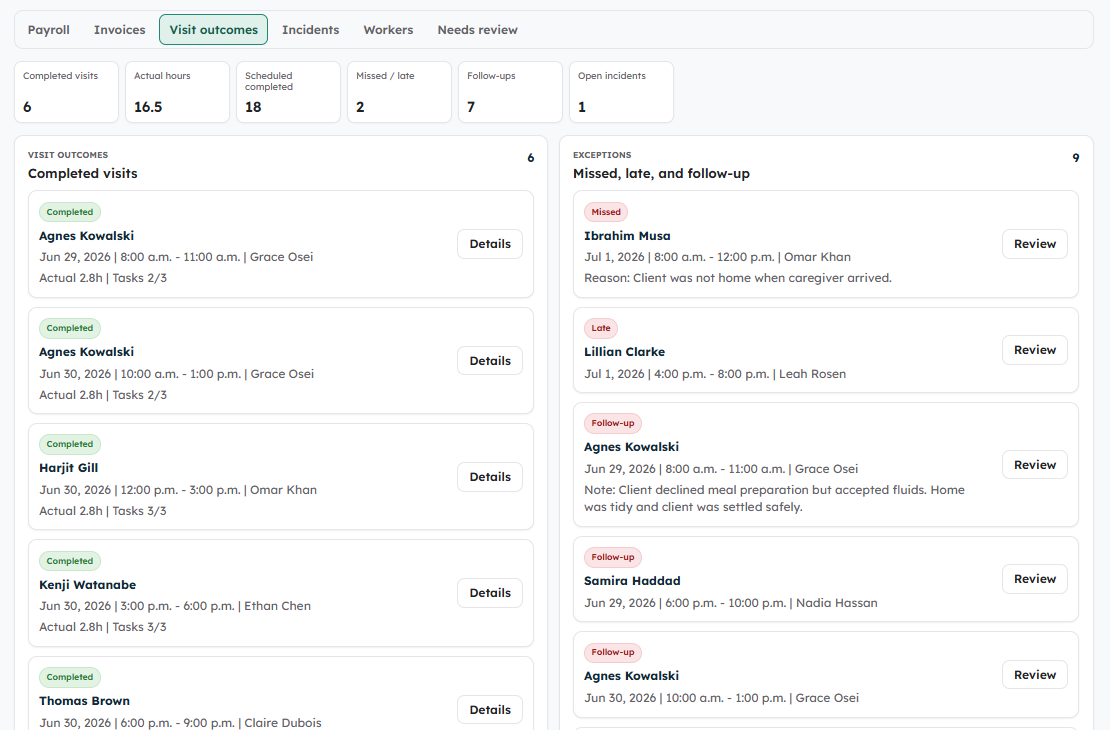
Task: Select the Follow-ups summary card
Action: [x=510, y=92]
